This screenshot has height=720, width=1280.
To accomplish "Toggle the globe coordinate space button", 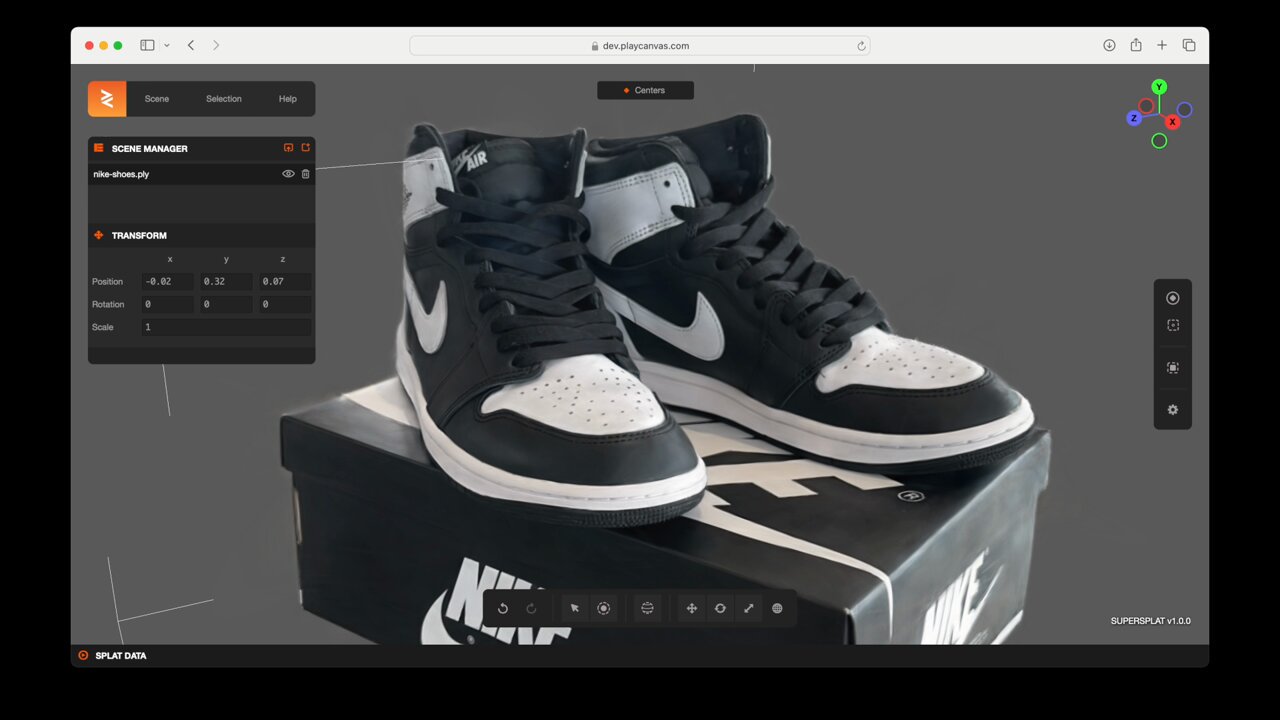I will coord(777,608).
